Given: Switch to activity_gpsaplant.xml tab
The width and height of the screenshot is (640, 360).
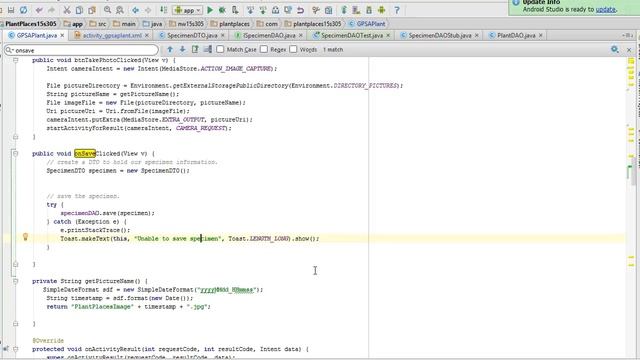Looking at the screenshot, I should [x=112, y=36].
